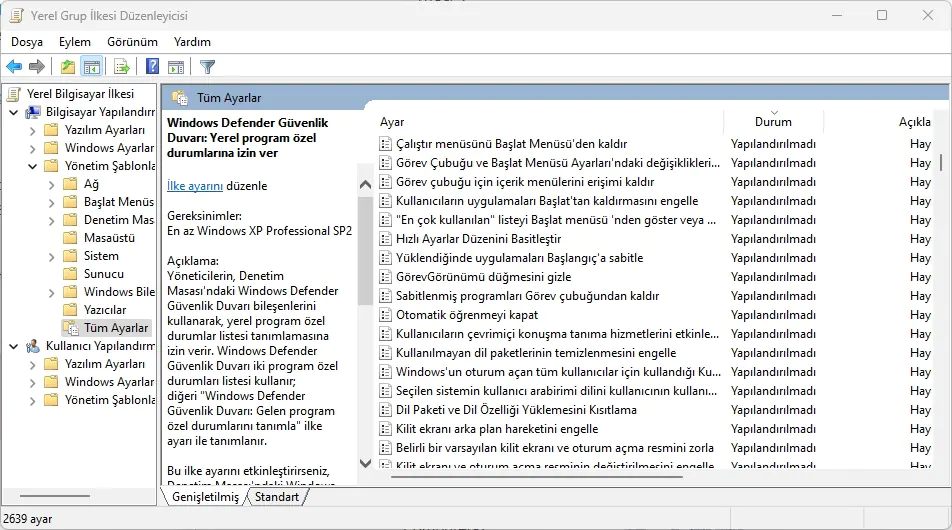
Task: Click the Tüm Ayarlar tree node icon
Action: point(71,328)
